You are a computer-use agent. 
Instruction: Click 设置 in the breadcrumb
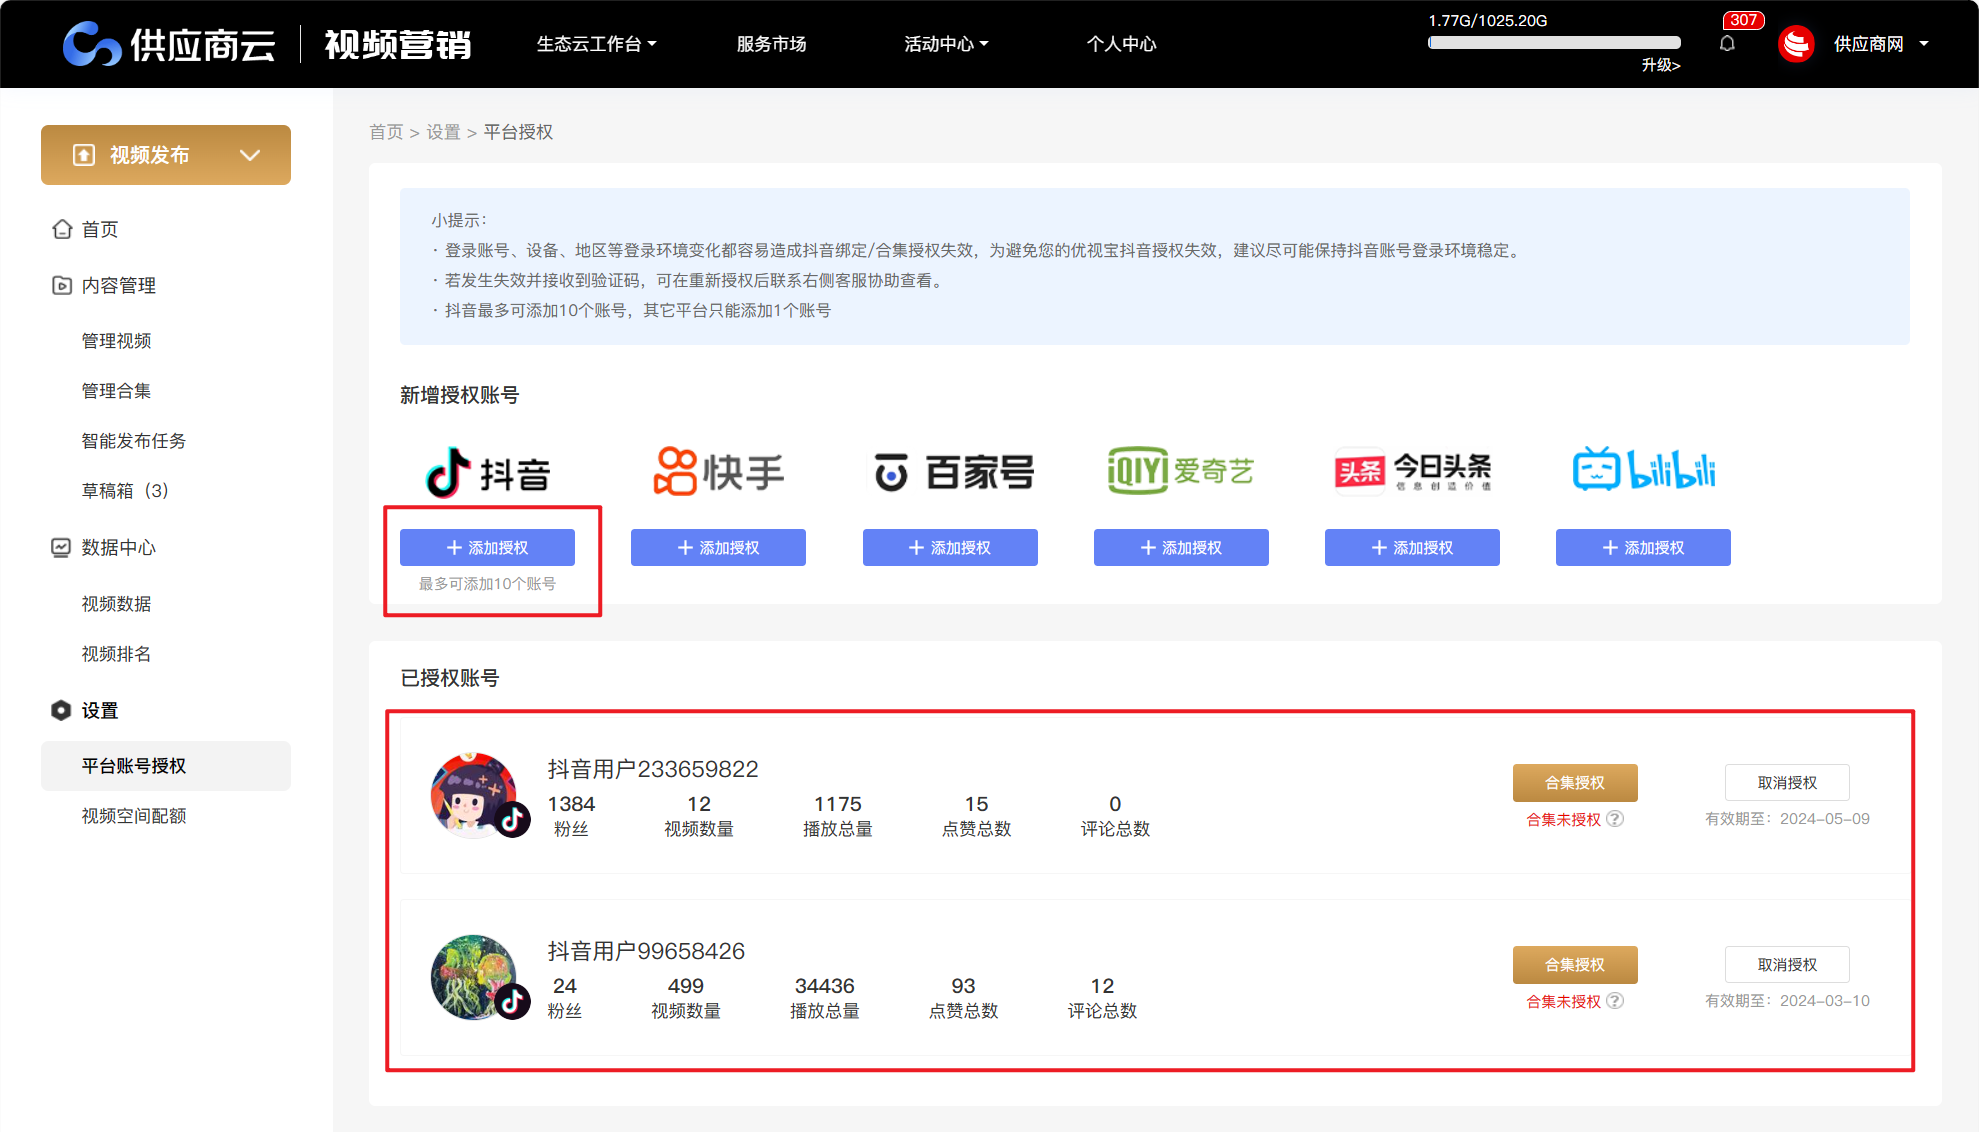click(443, 132)
